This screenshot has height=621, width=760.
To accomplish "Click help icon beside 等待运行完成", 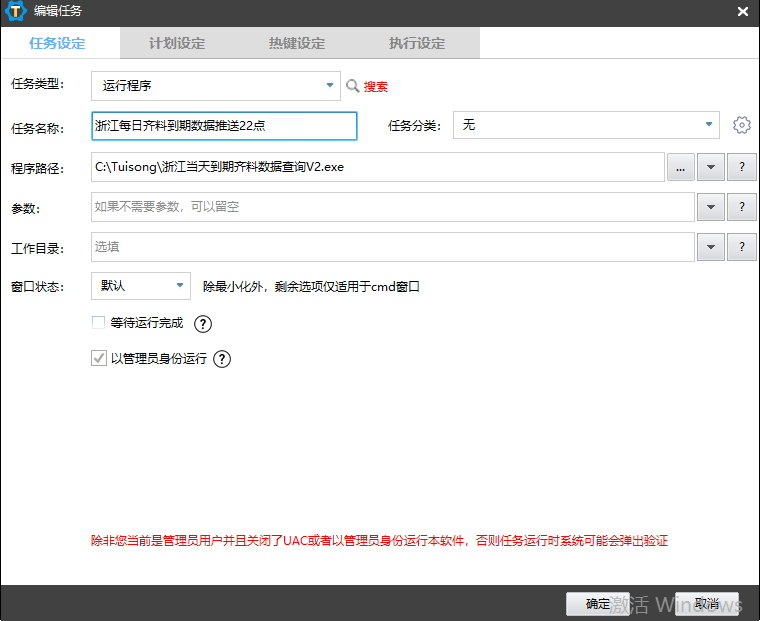I will click(203, 324).
